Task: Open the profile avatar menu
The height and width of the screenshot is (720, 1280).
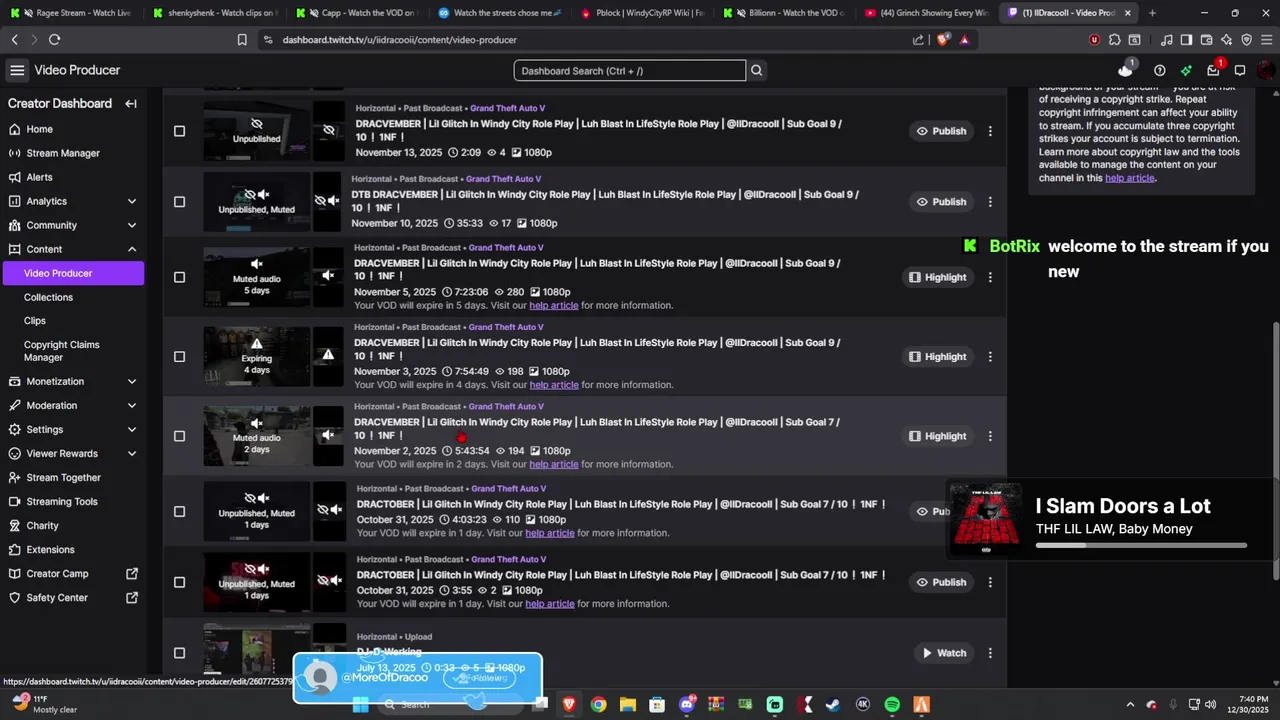Action: click(1267, 70)
